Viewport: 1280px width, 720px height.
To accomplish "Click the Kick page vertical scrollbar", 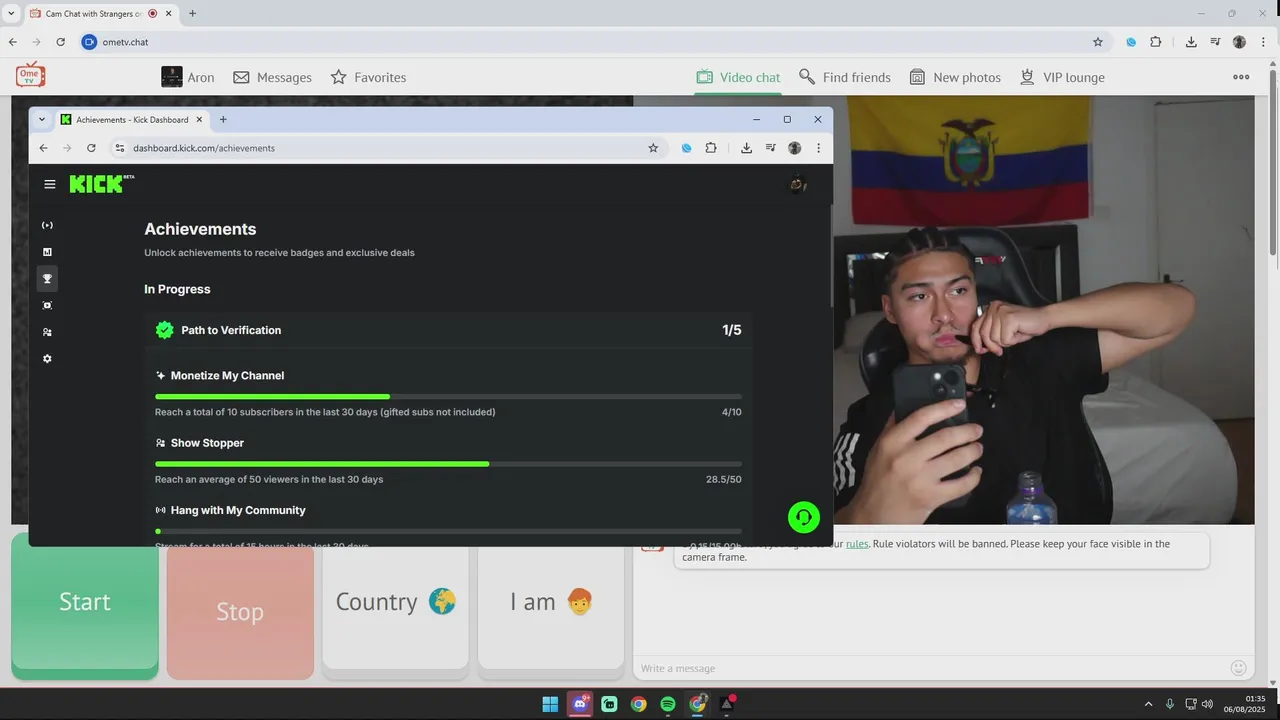I will 830,255.
